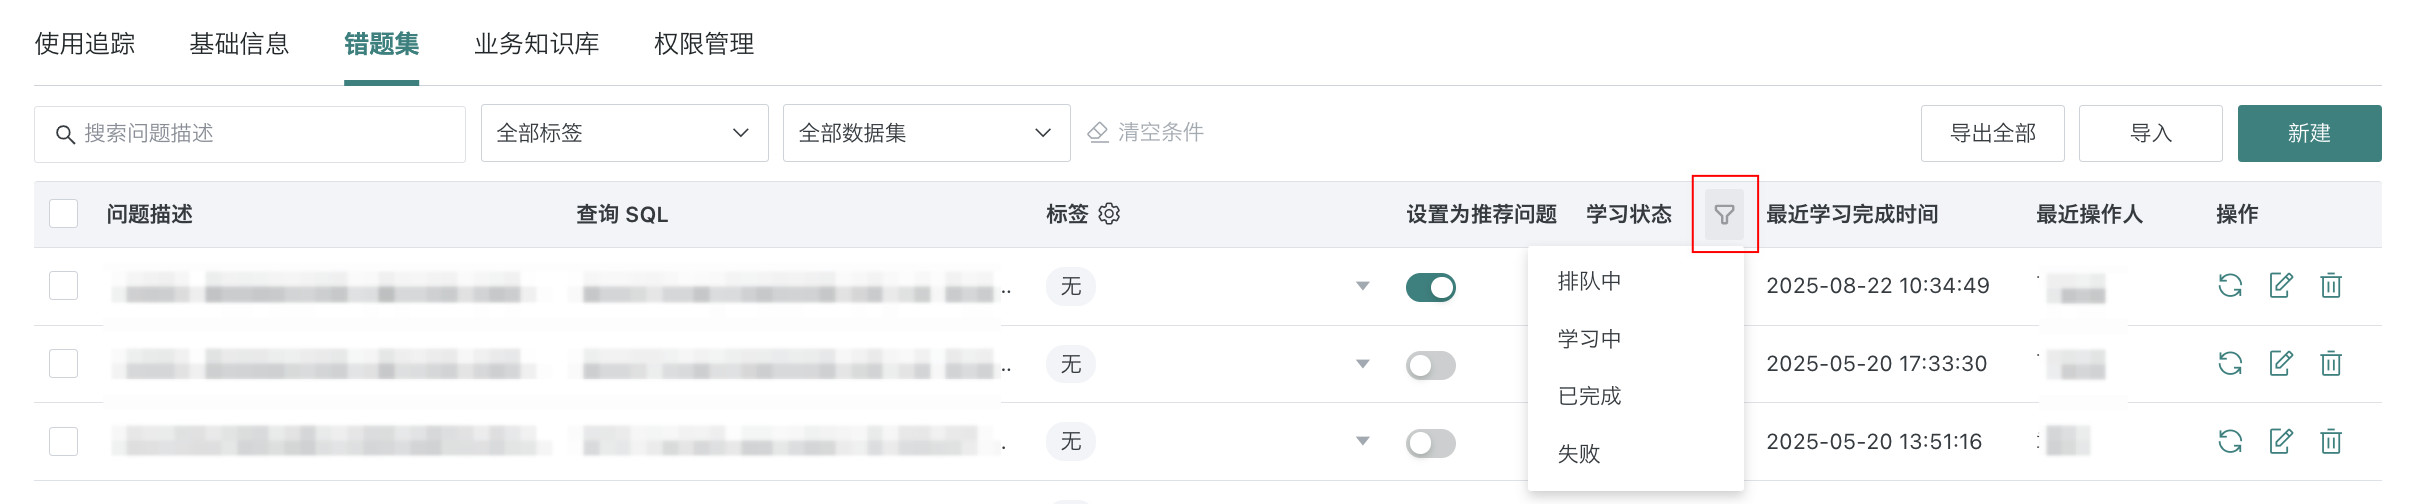The height and width of the screenshot is (504, 2412).
Task: Open tag settings gear next to 标签
Action: 1109,214
